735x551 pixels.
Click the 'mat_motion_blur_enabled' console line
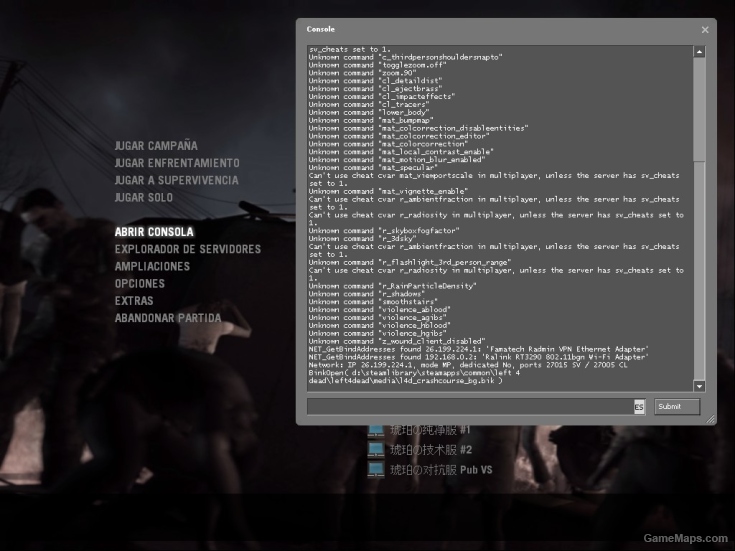point(397,160)
